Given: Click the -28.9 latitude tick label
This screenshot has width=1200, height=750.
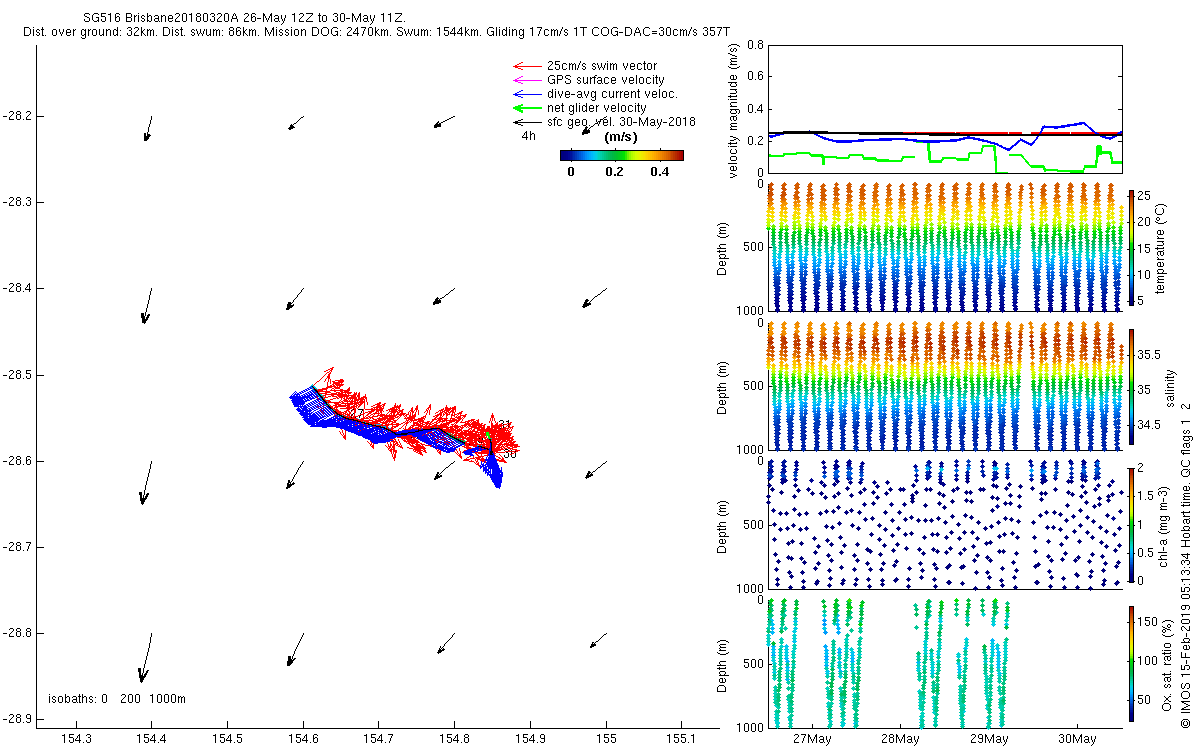Looking at the screenshot, I should pyautogui.click(x=17, y=719).
